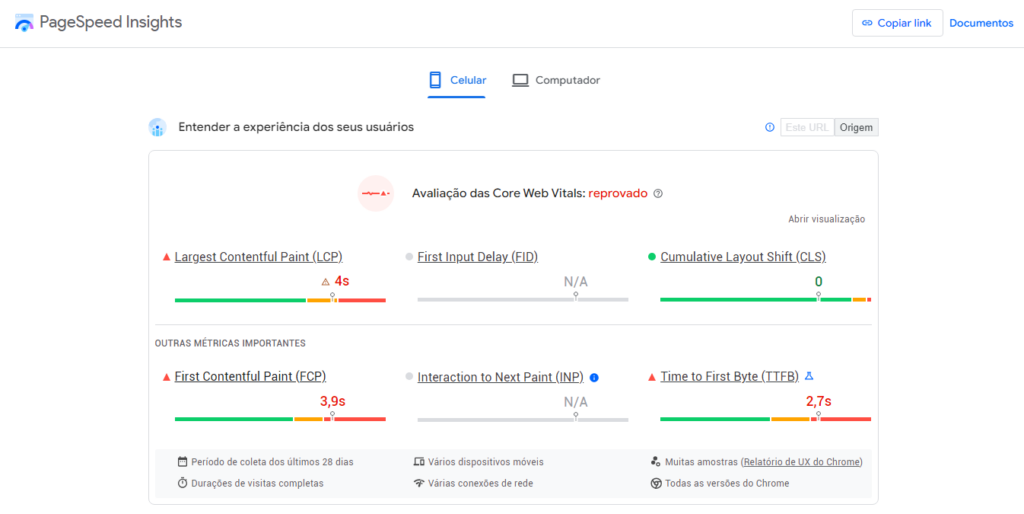The image size is (1024, 514).
Task: Click the Core Web Vitals failed assessment icon
Action: pos(376,193)
